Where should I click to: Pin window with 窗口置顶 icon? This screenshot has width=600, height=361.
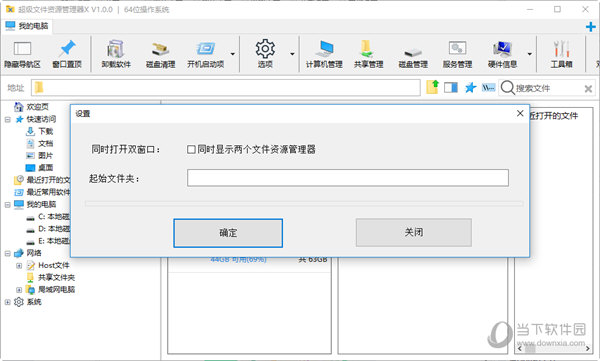pyautogui.click(x=67, y=55)
